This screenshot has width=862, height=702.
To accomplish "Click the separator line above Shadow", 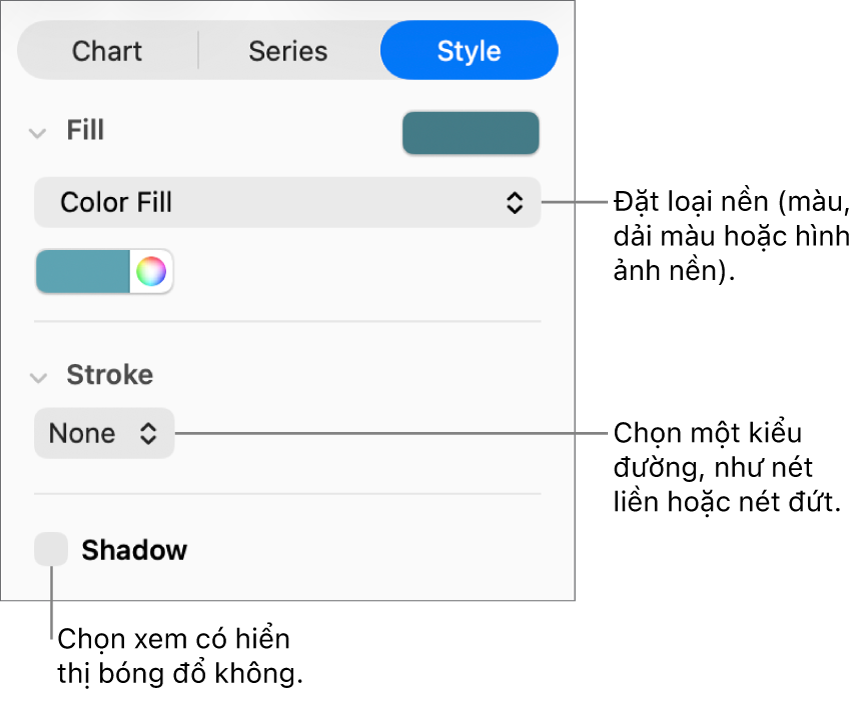I will (x=287, y=493).
